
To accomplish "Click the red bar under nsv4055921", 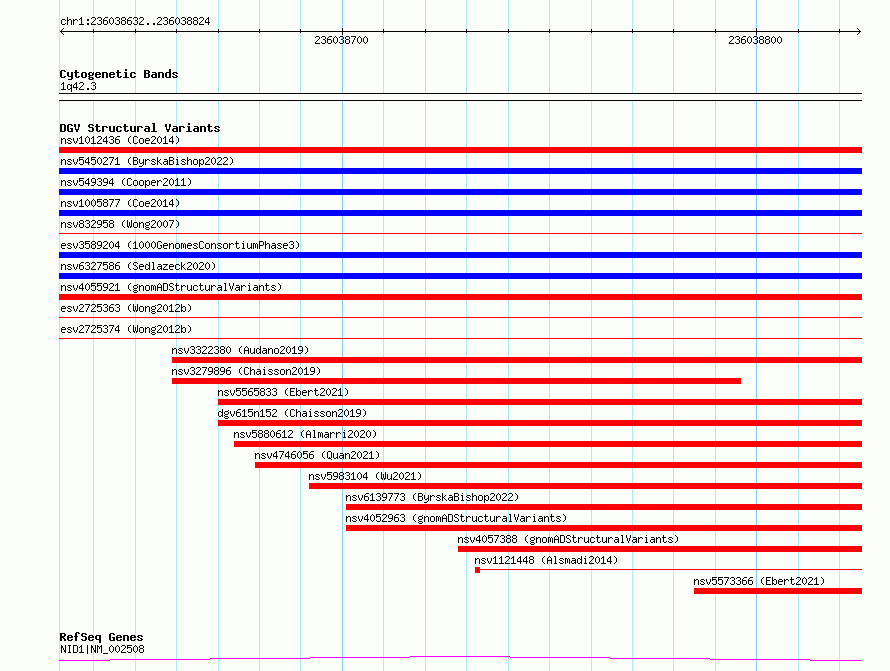I will [x=460, y=297].
